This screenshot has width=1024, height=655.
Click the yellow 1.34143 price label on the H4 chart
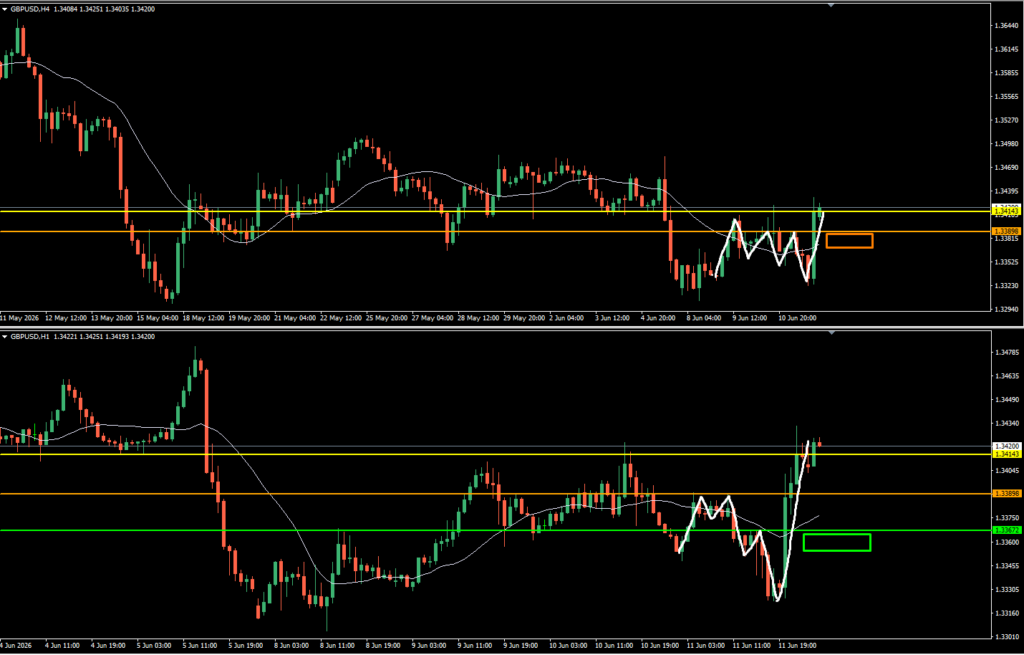[1006, 212]
